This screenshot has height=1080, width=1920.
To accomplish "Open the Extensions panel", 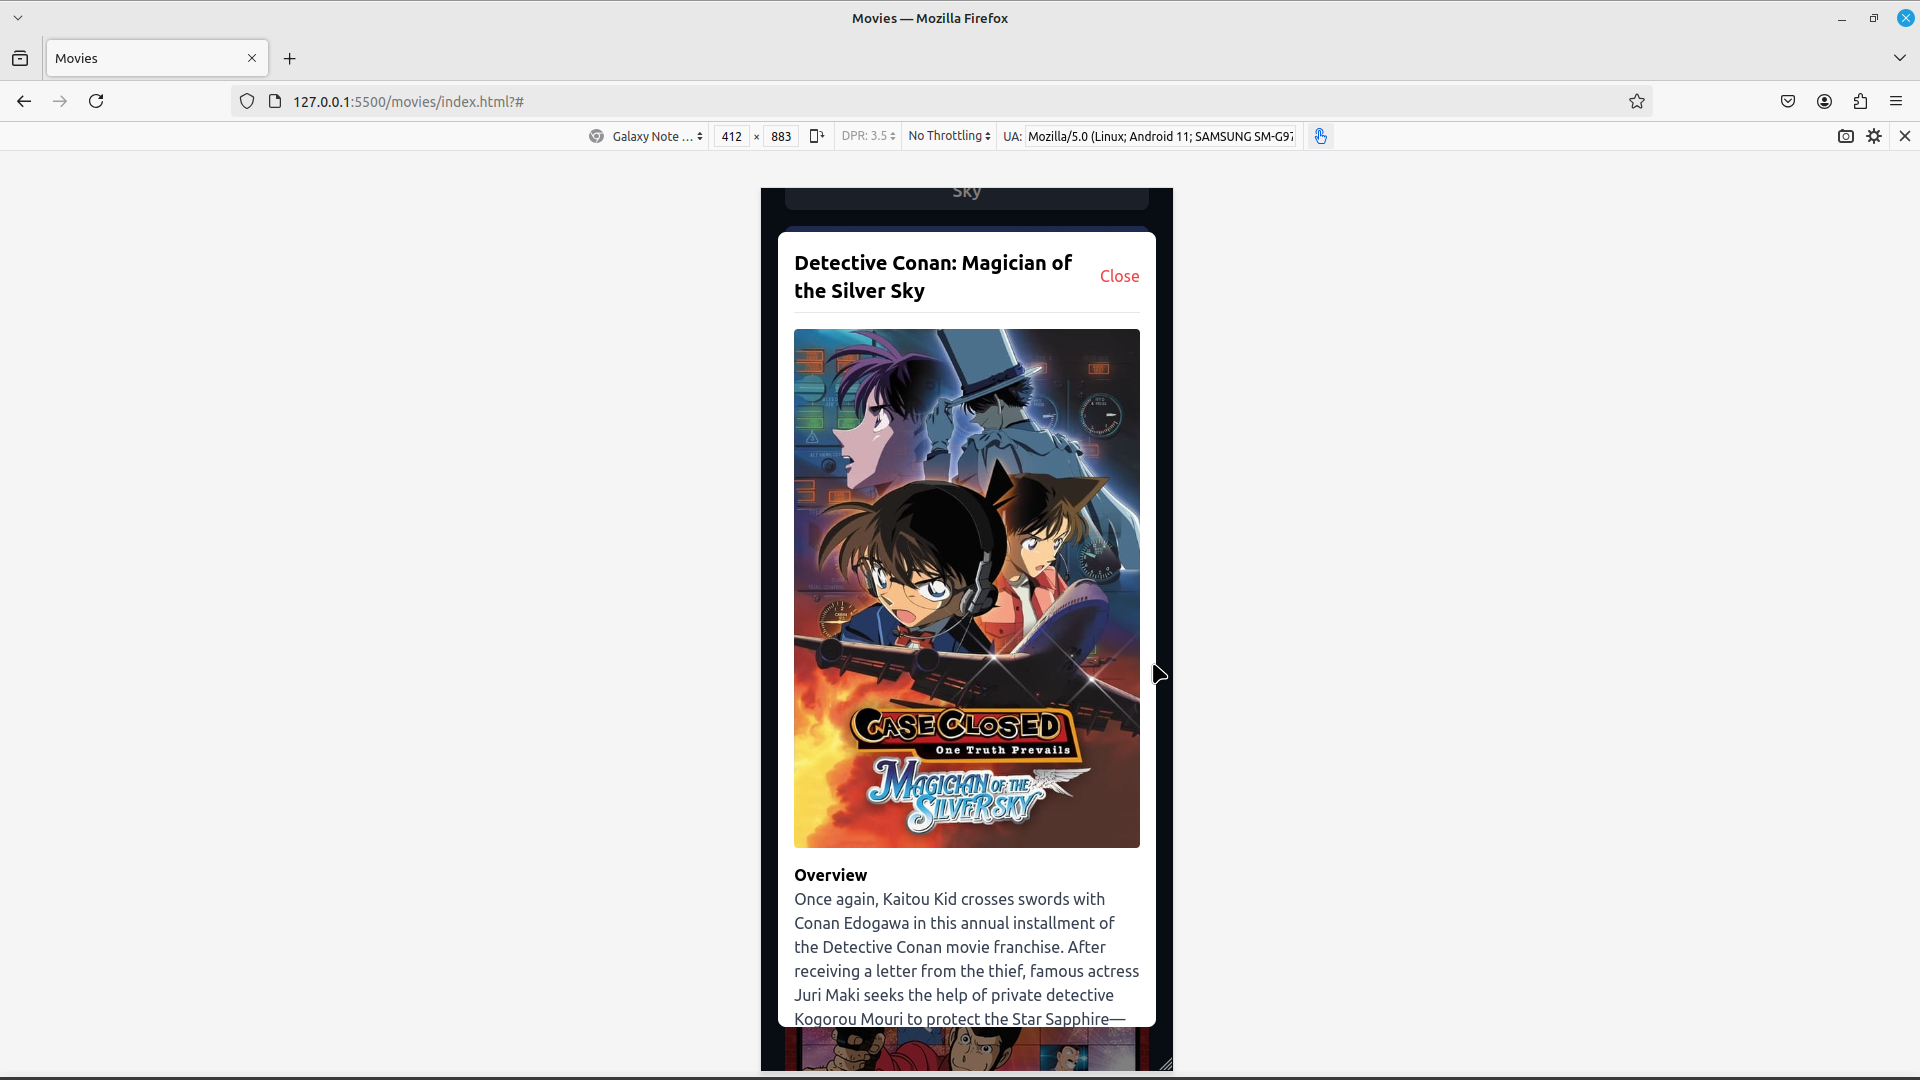I will click(1859, 101).
